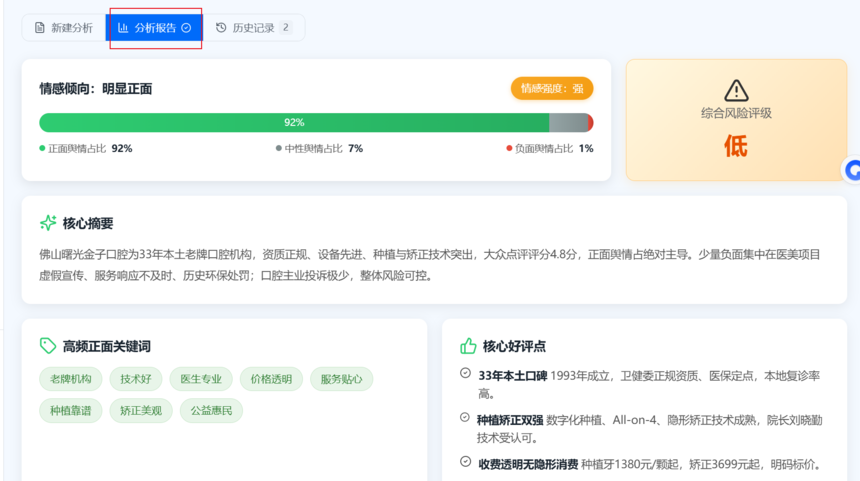The height and width of the screenshot is (481, 860).
Task: Select the 技术好 keyword tag
Action: click(135, 379)
